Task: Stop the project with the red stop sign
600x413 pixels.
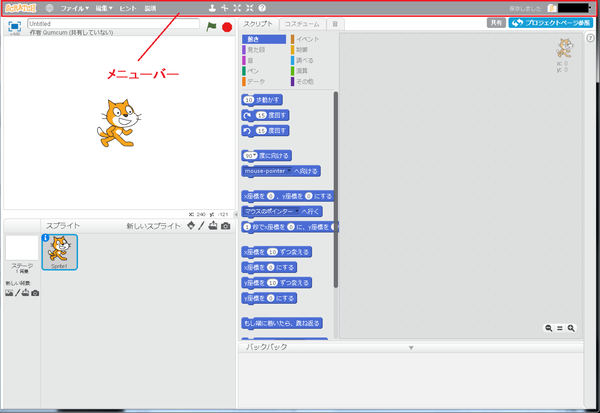Action: click(227, 27)
